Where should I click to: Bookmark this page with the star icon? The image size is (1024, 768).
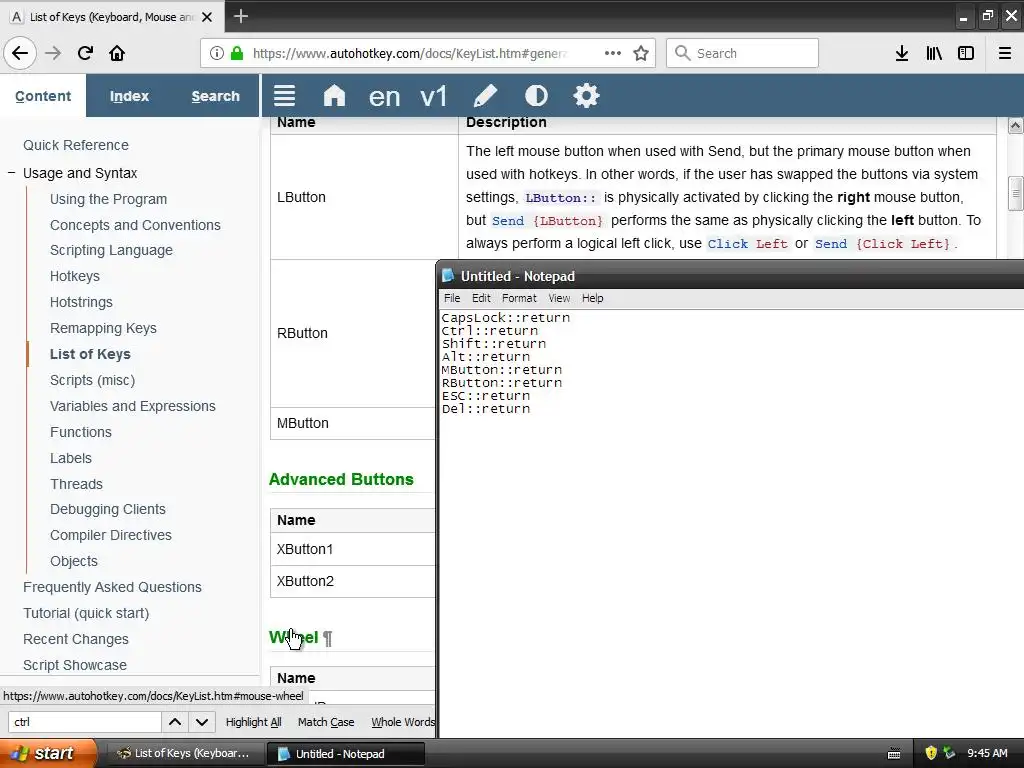click(x=641, y=53)
